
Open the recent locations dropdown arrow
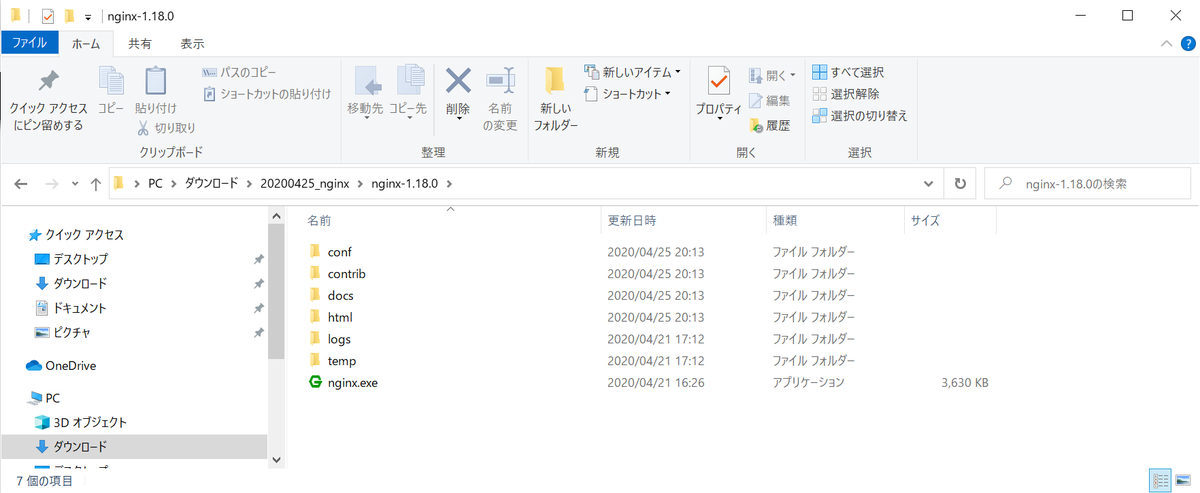75,184
